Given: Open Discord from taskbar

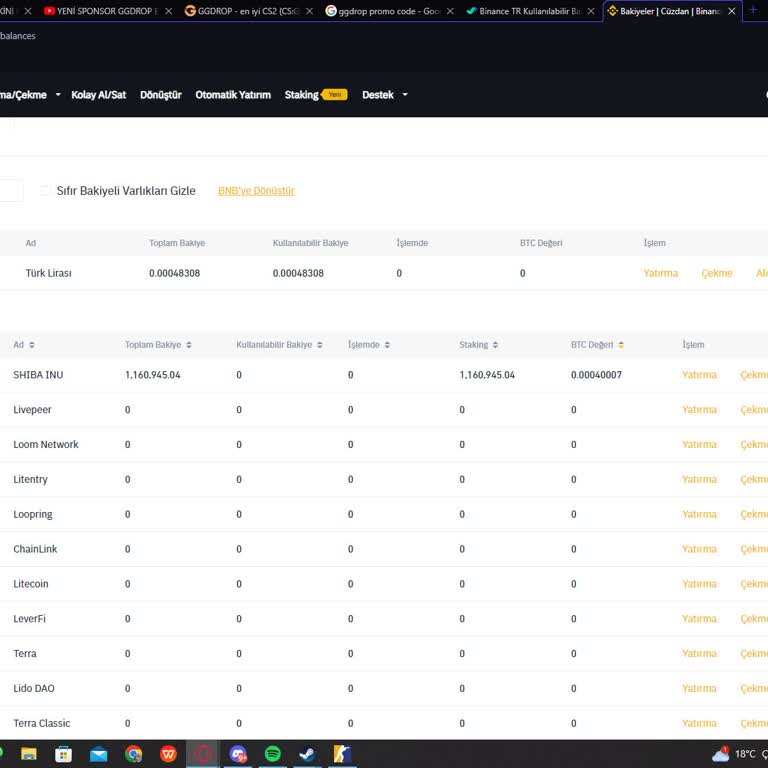Looking at the screenshot, I should 238,754.
